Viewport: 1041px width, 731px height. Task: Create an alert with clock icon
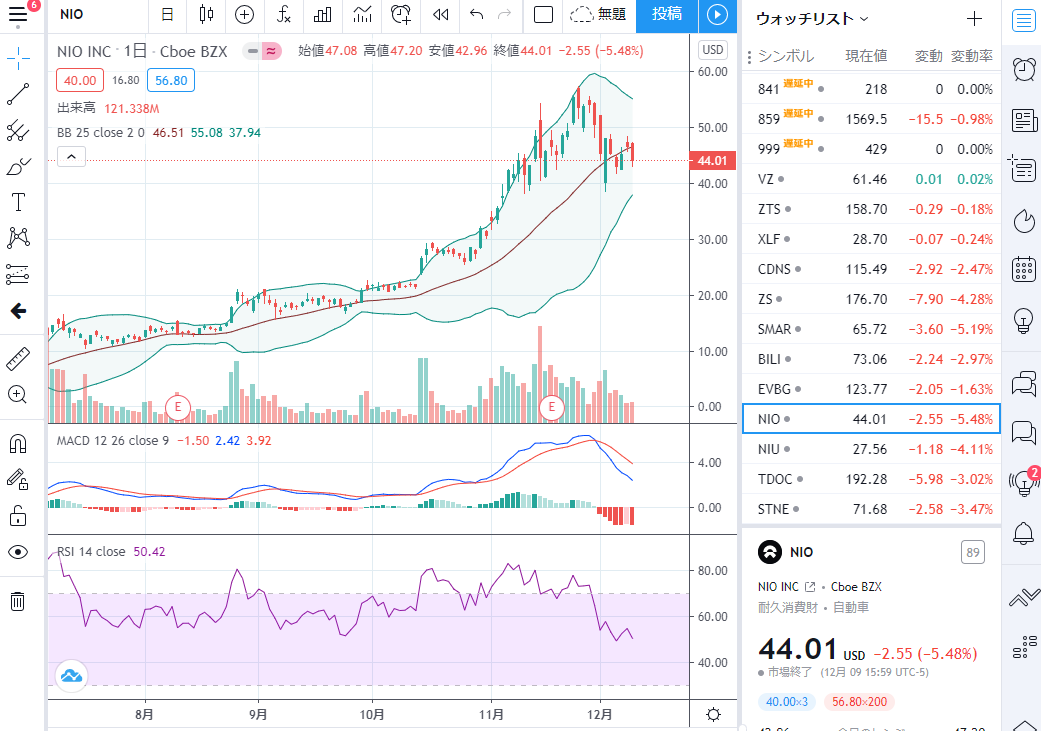pos(401,15)
